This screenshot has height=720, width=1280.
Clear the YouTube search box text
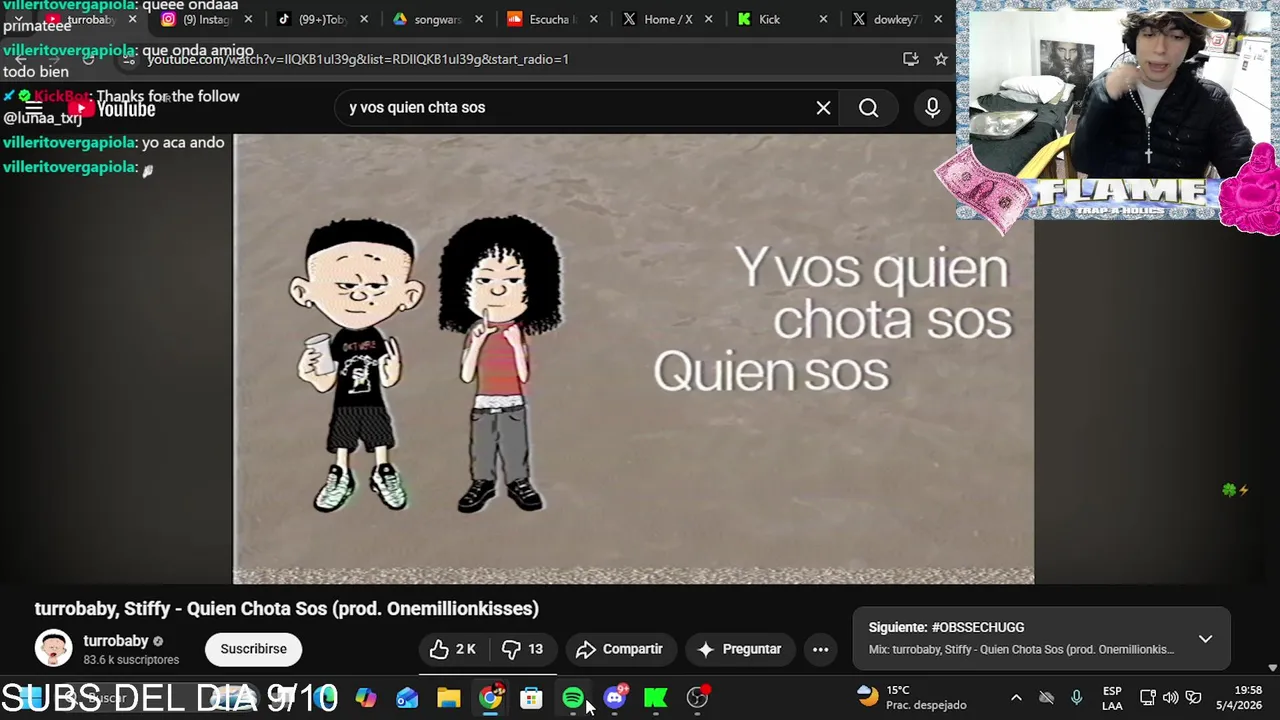823,107
